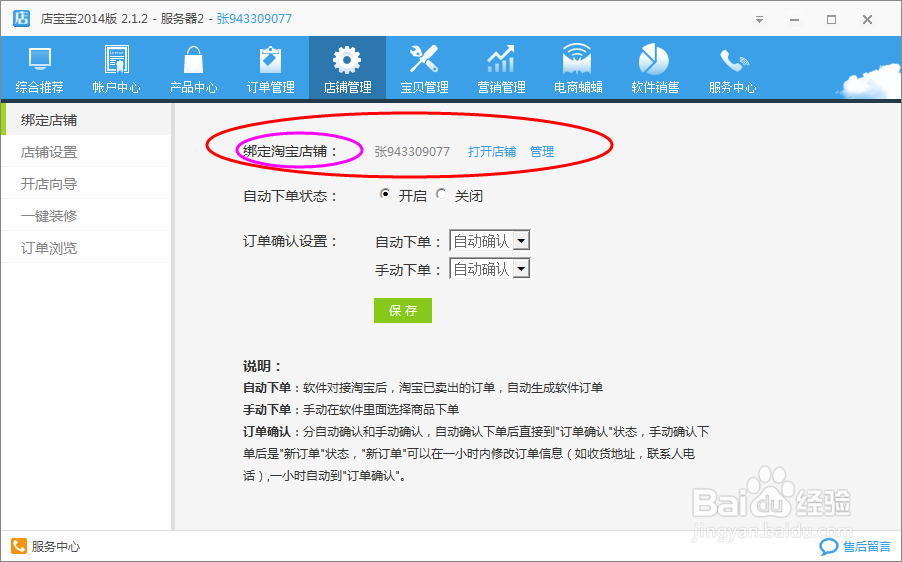This screenshot has width=902, height=562.
Task: Click the 说明 heading
Action: (x=262, y=366)
